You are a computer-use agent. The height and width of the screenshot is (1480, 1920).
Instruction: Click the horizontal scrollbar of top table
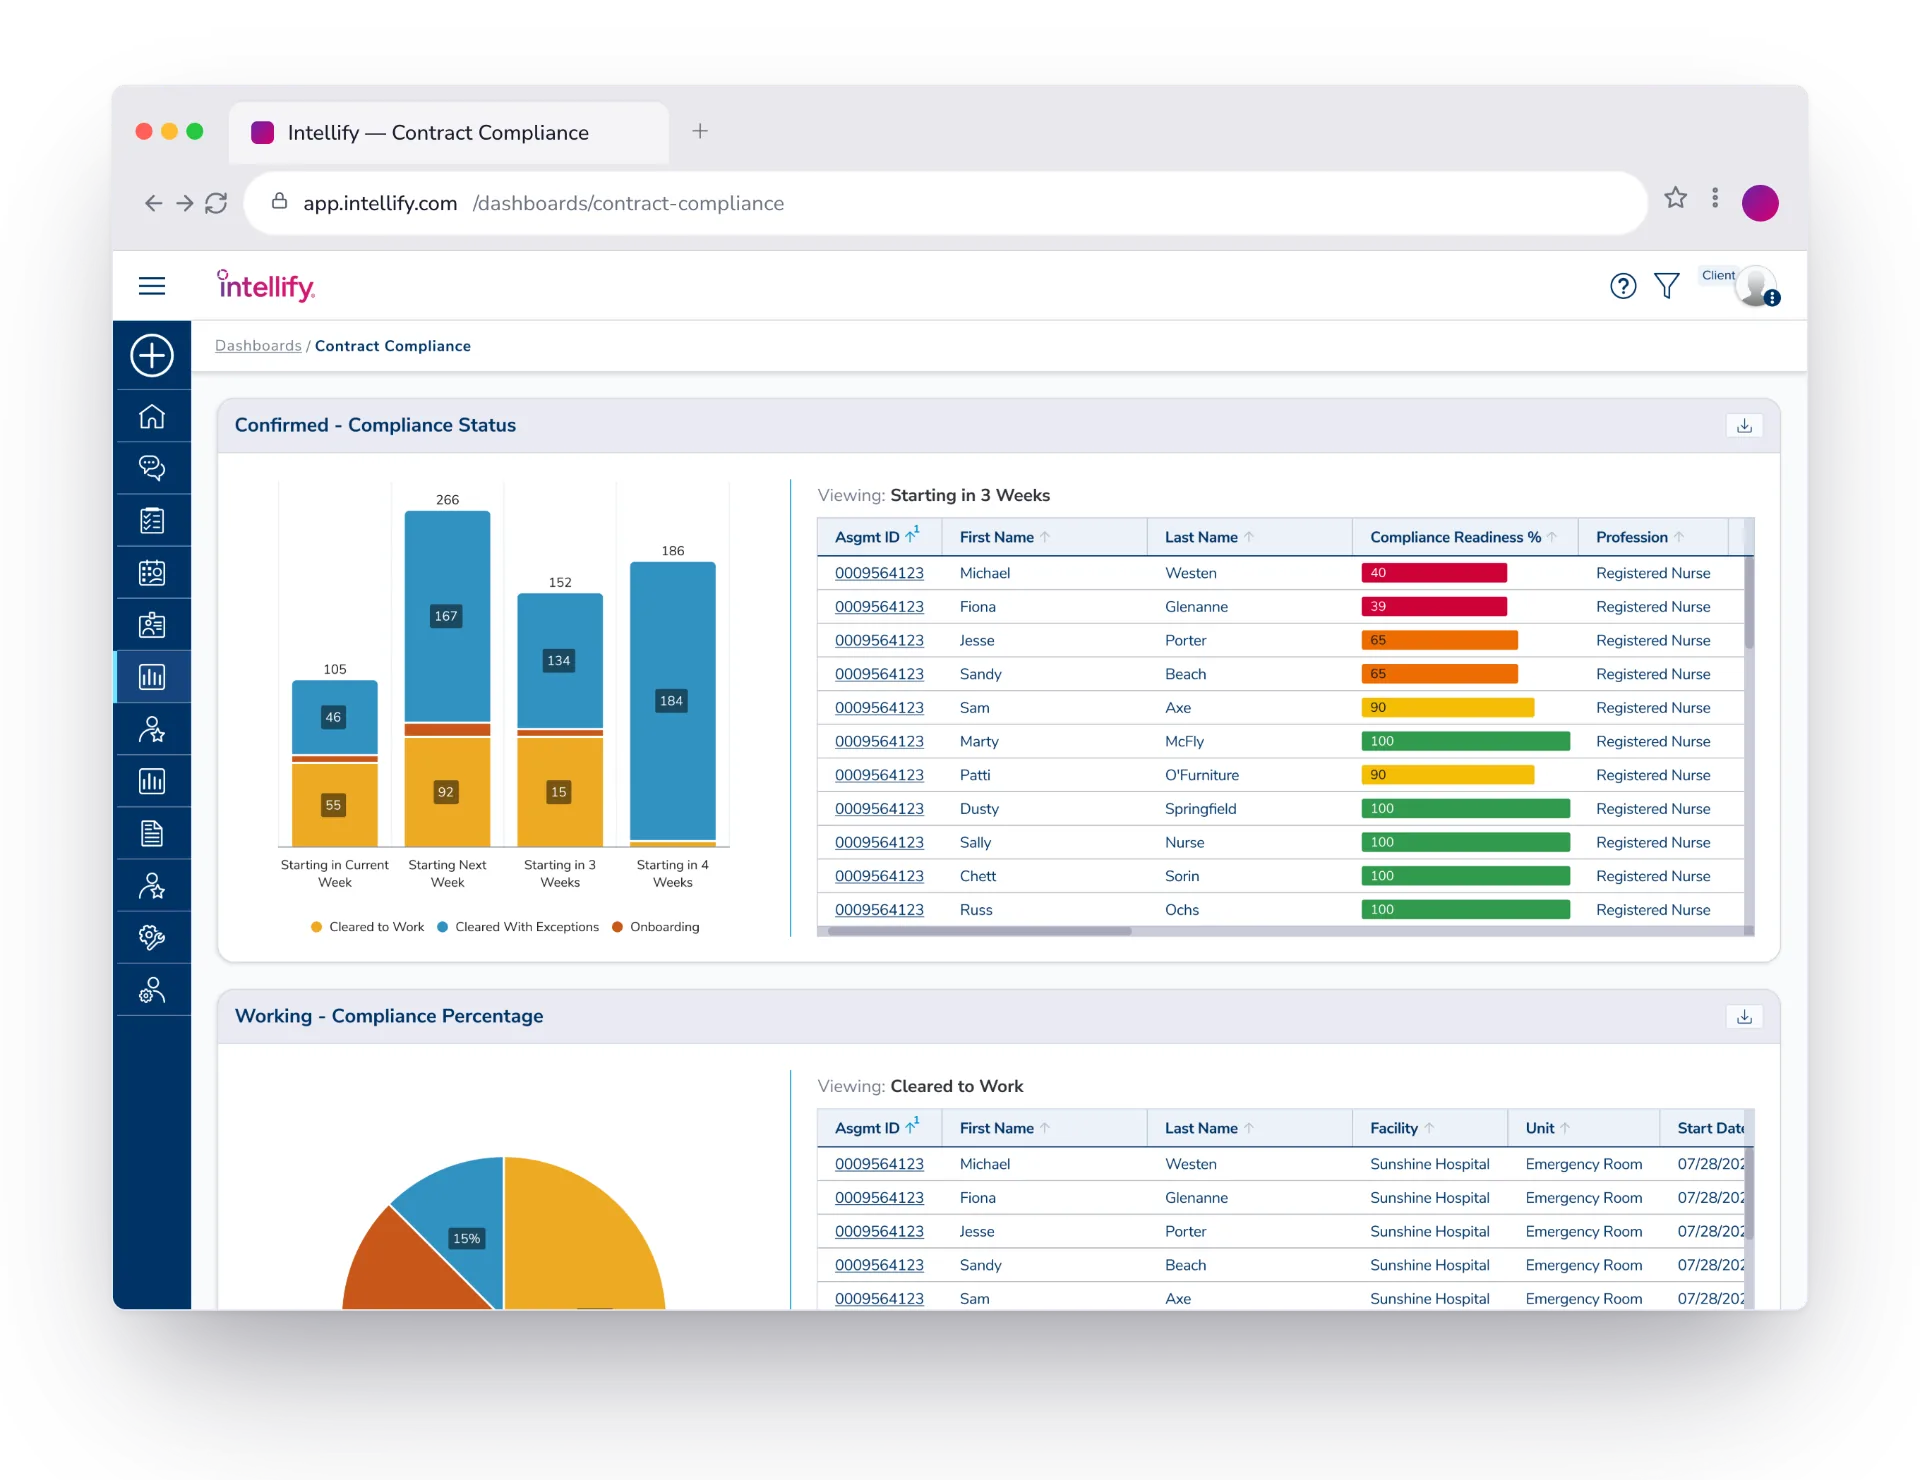pos(980,931)
